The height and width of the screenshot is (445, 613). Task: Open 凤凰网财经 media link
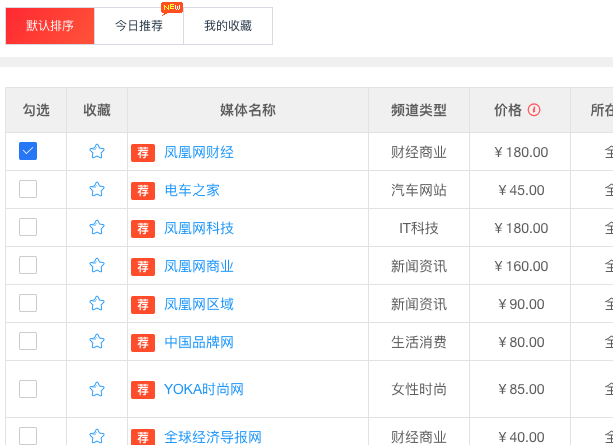(x=199, y=152)
